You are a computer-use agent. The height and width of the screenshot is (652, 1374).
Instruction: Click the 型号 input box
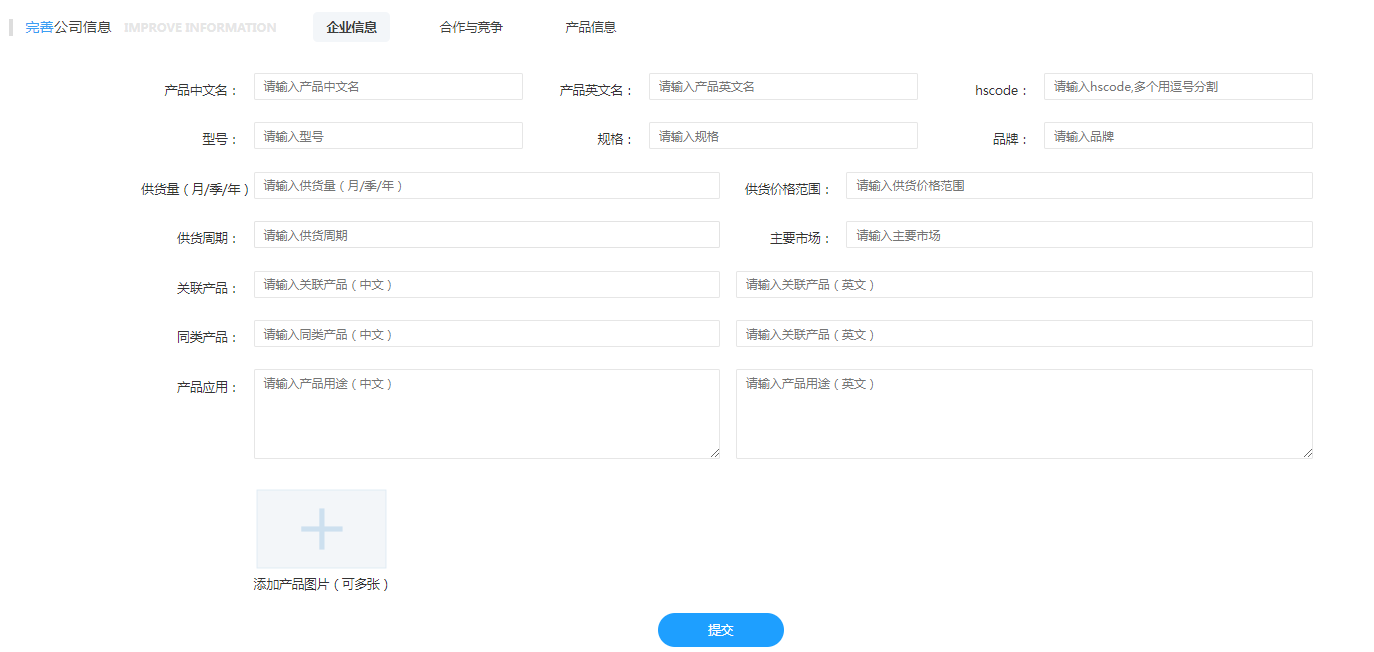point(388,136)
